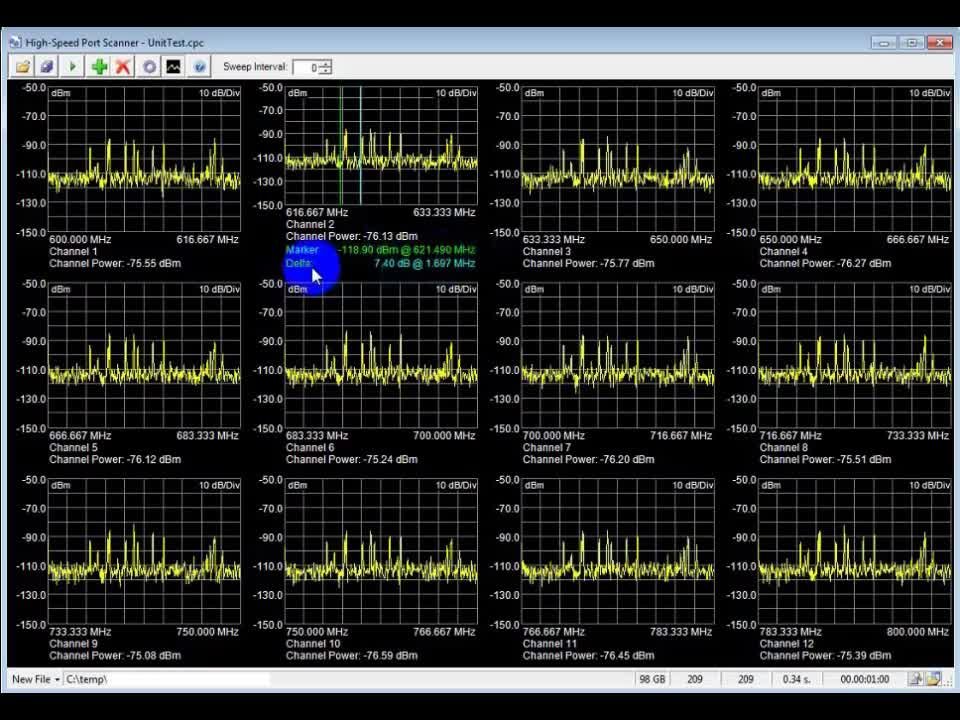Decrease Sweep Interval with the down arrow
The height and width of the screenshot is (720, 960).
point(326,71)
